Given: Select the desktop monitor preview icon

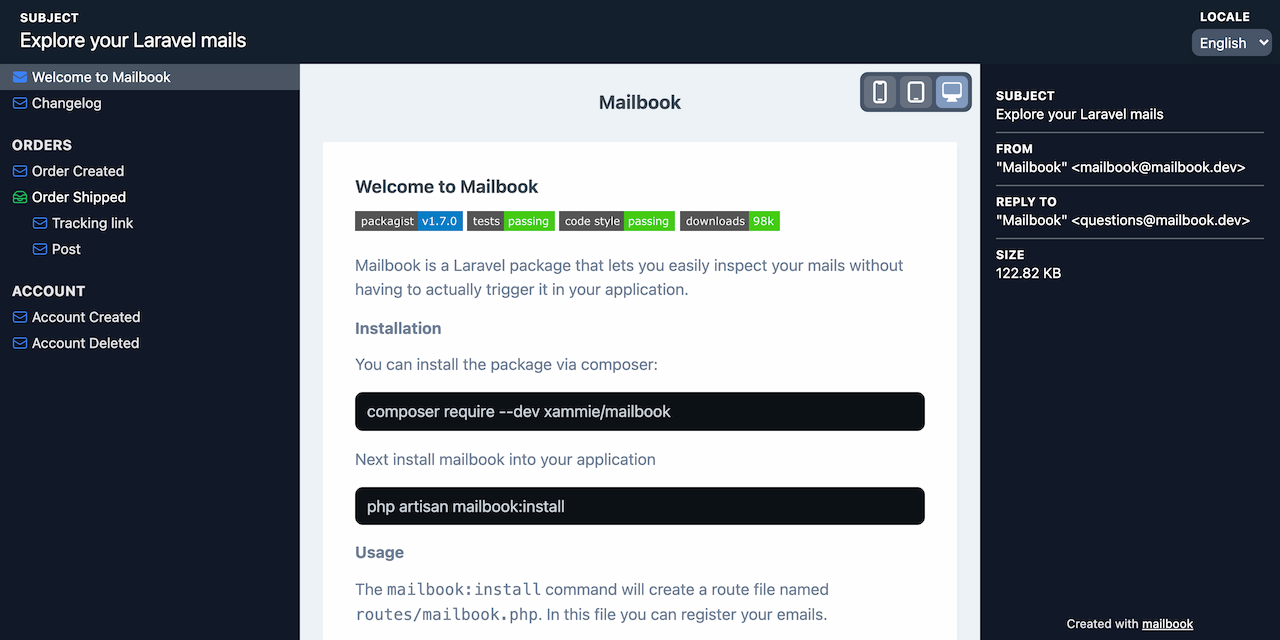Looking at the screenshot, I should pos(952,92).
